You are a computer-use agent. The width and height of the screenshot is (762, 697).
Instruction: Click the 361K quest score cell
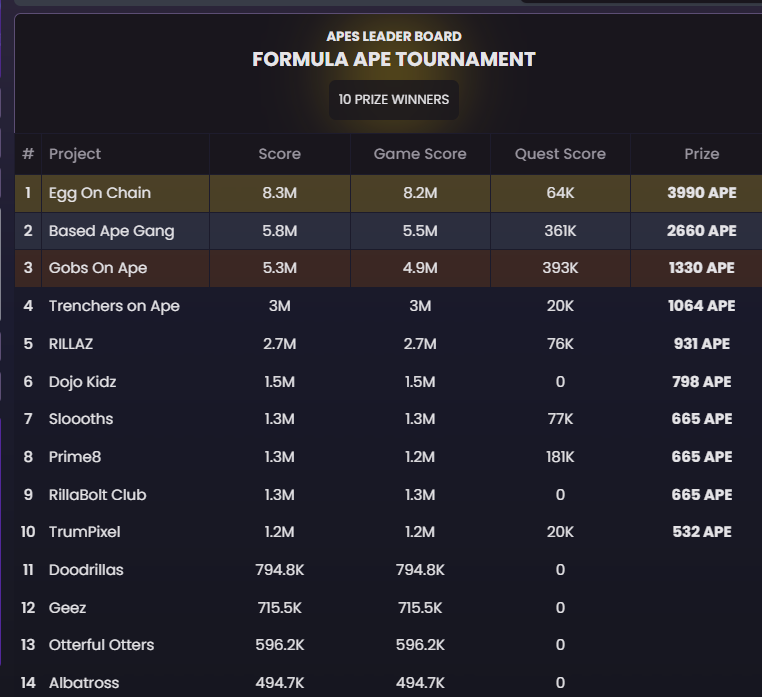point(560,231)
